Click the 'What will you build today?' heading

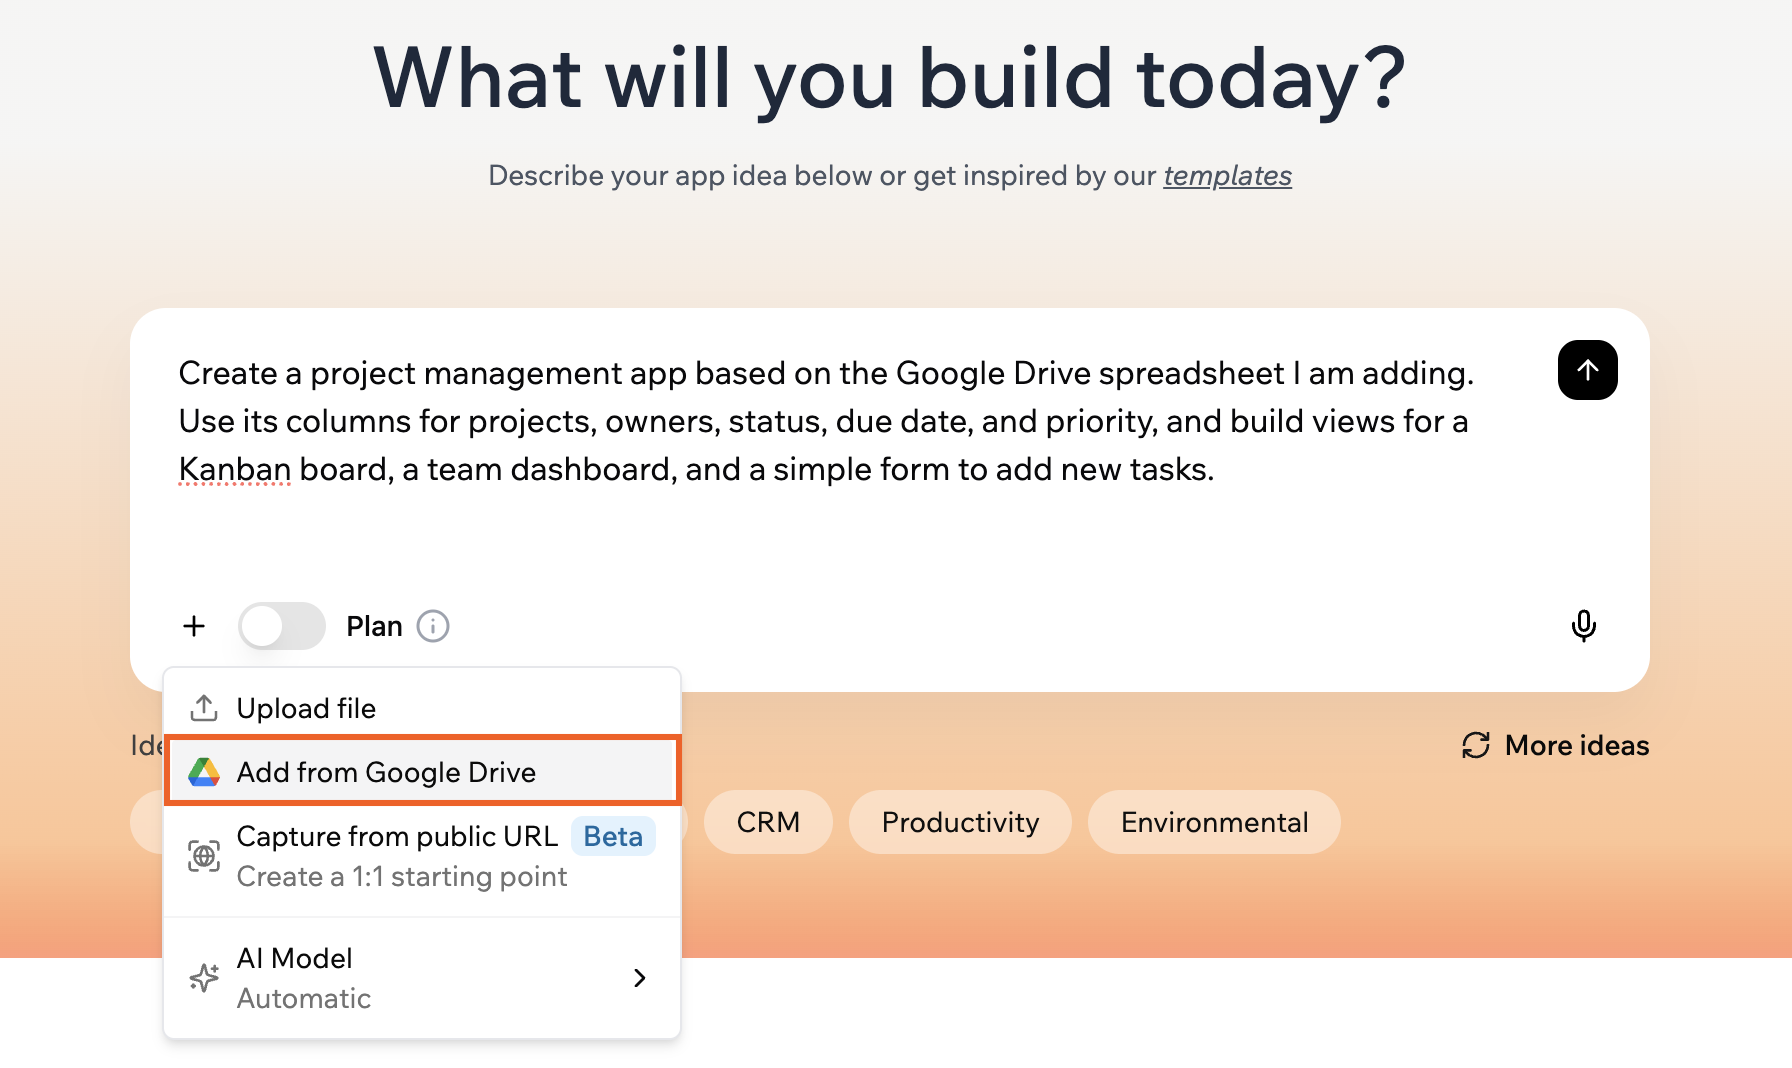point(890,78)
